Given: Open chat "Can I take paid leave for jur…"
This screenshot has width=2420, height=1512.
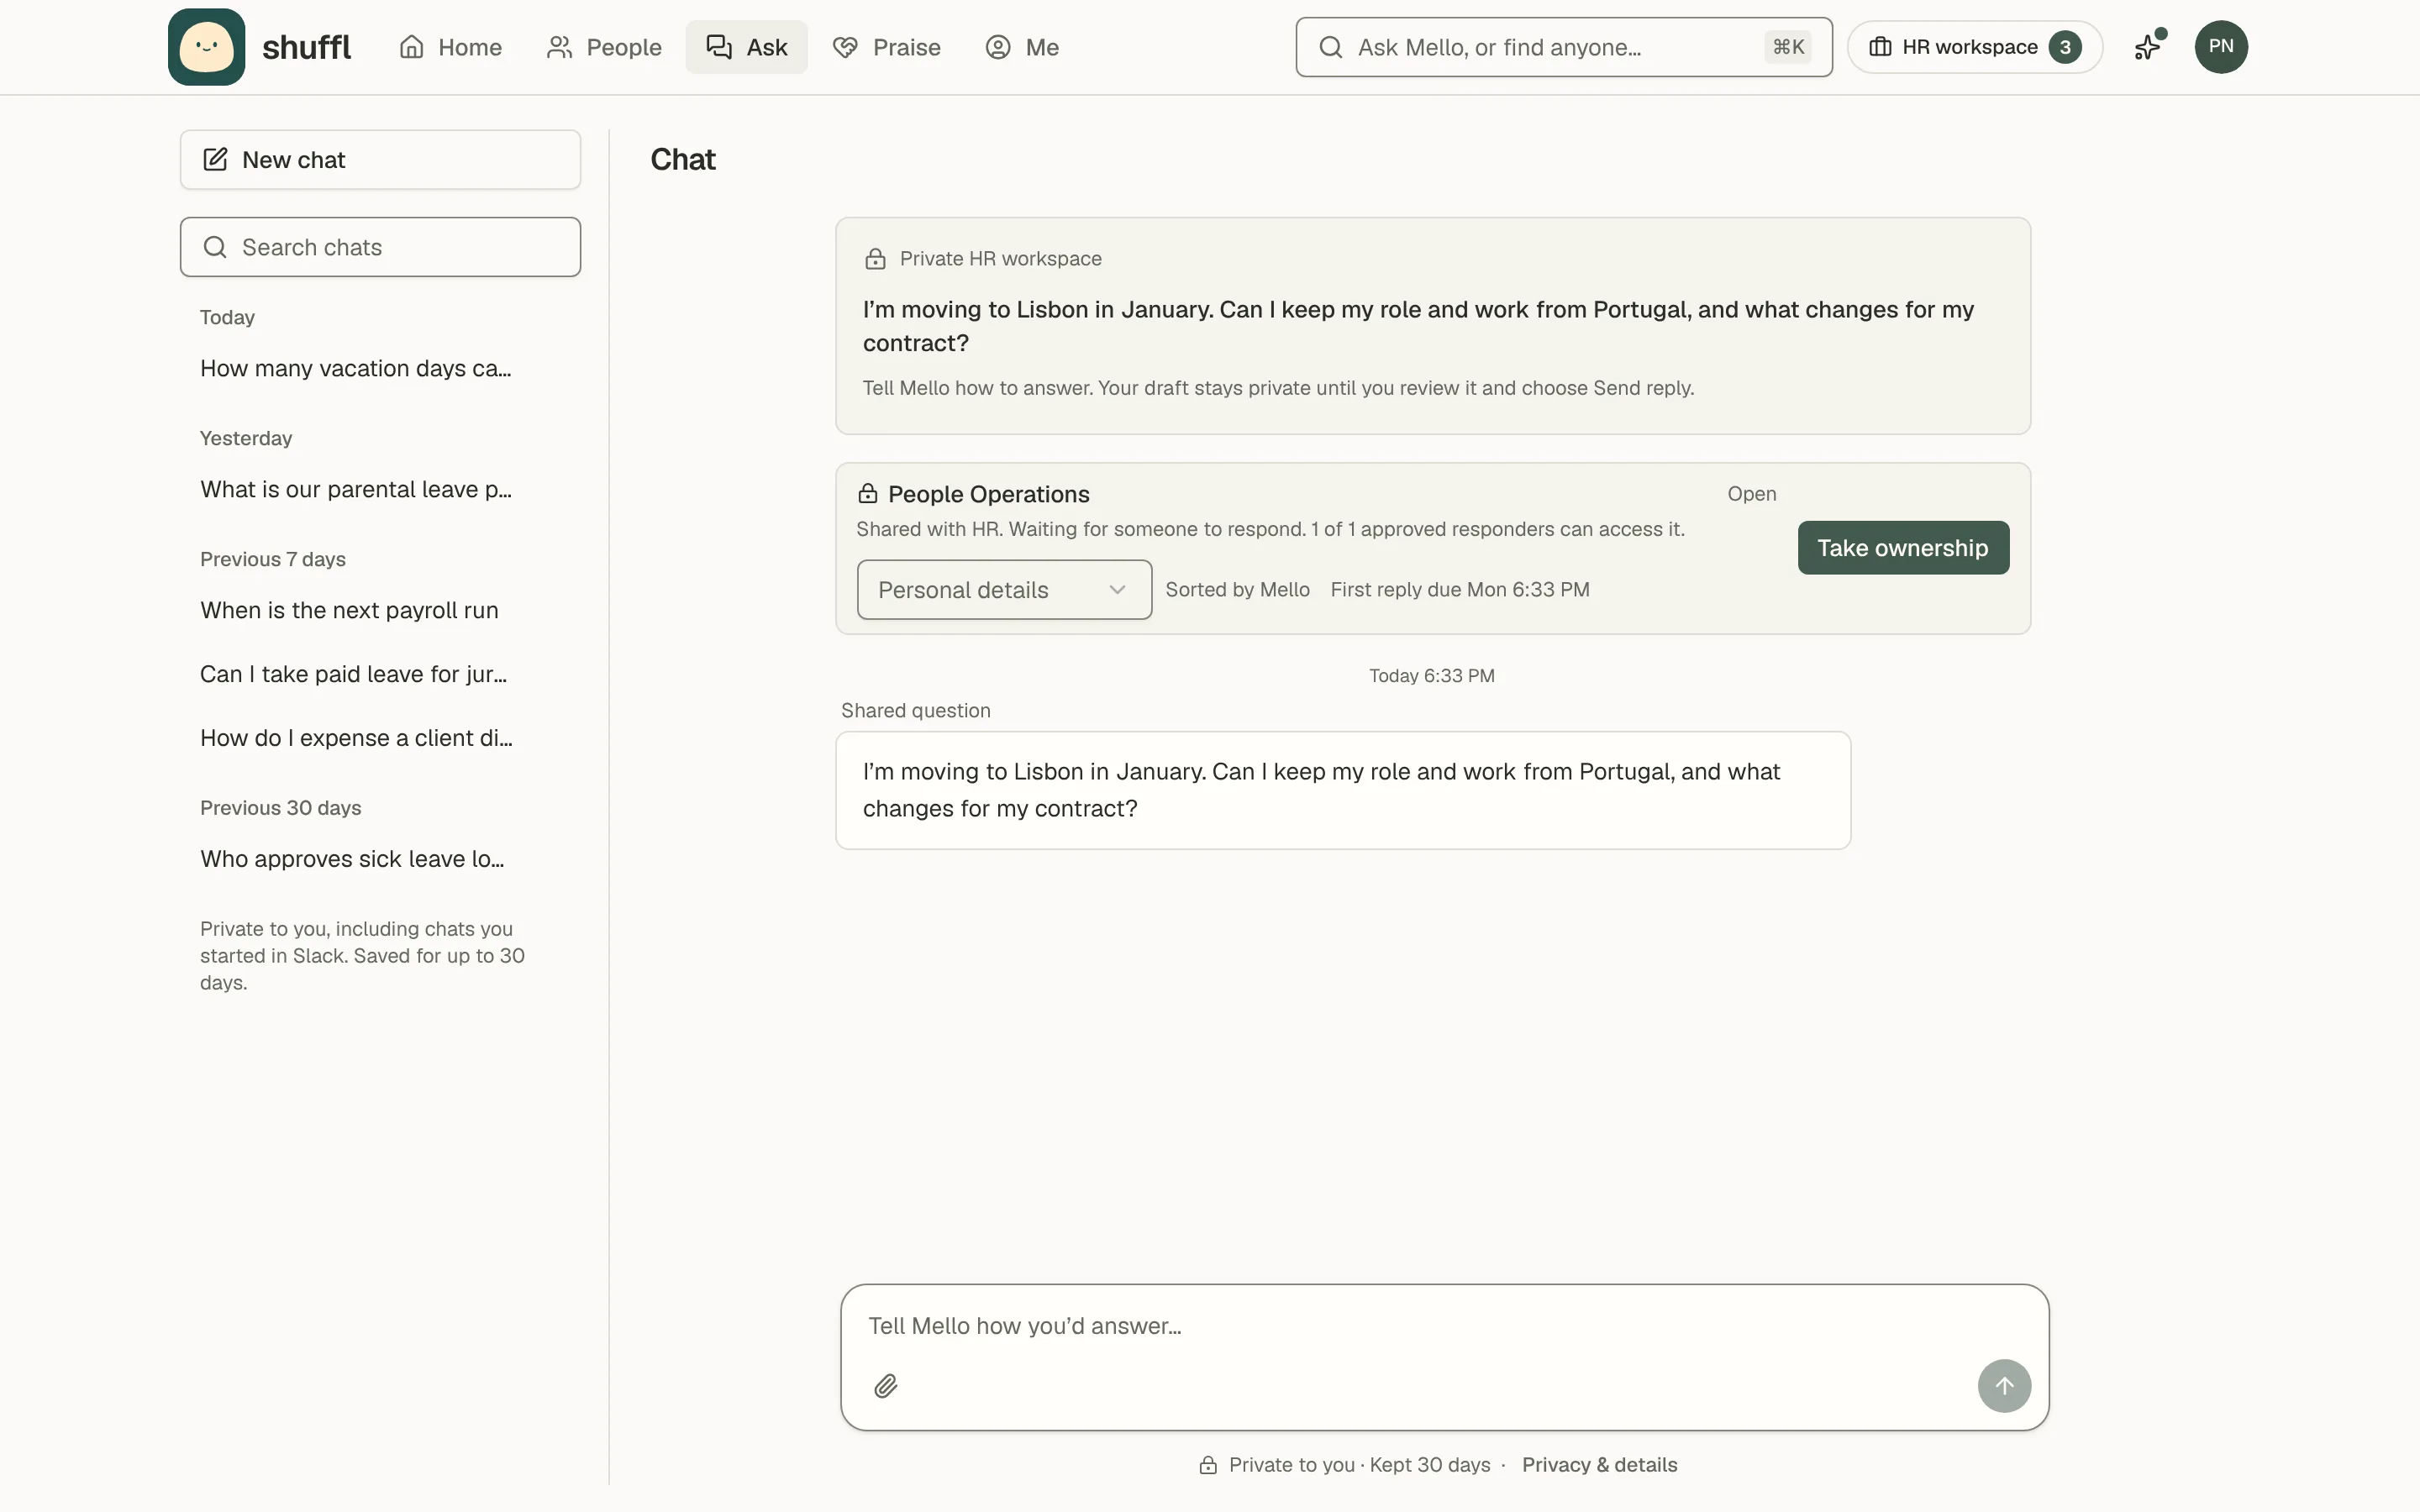Looking at the screenshot, I should click(x=354, y=674).
